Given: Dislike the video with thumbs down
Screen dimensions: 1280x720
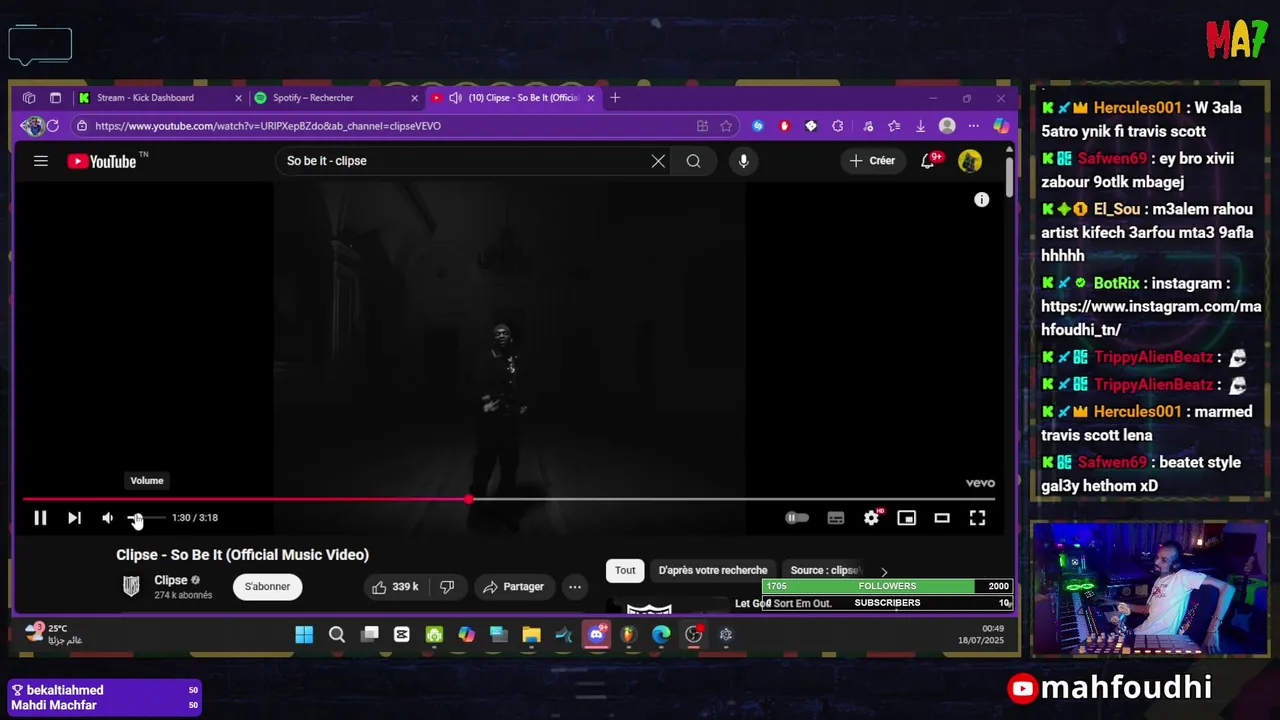Looking at the screenshot, I should (x=448, y=587).
